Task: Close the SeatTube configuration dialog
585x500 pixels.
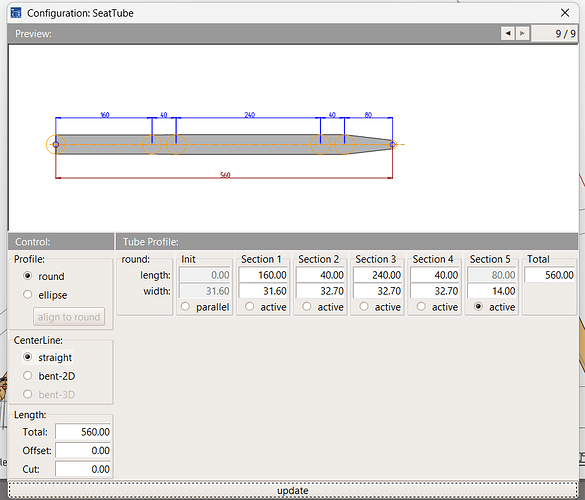Action: [x=565, y=13]
